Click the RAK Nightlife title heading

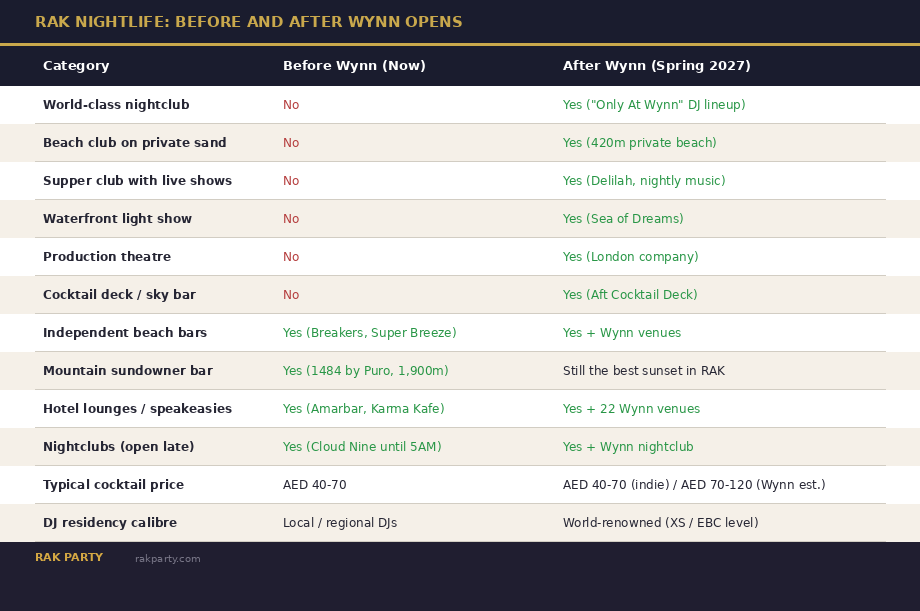click(x=248, y=22)
